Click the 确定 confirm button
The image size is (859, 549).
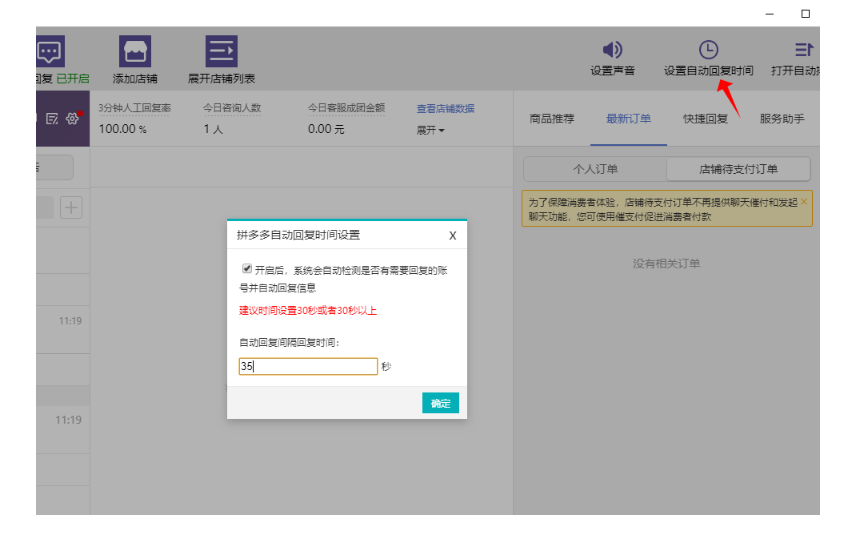tap(440, 403)
